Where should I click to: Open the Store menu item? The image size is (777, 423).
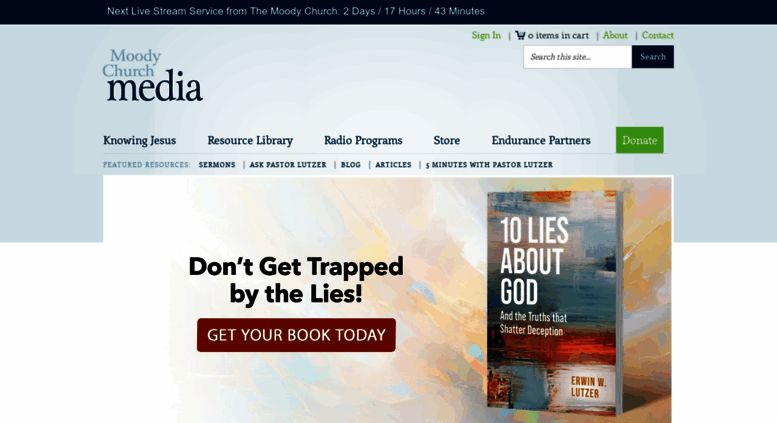pos(446,140)
